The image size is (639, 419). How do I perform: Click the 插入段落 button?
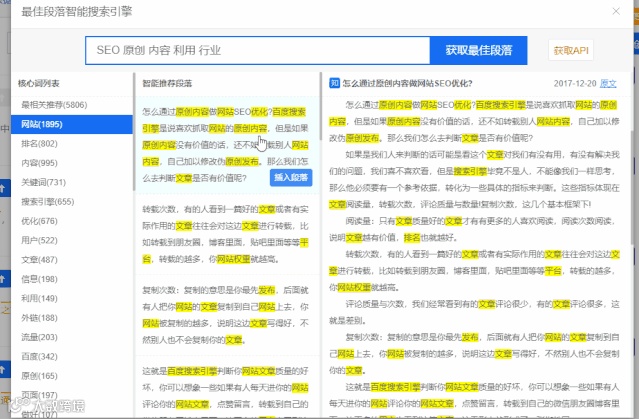coord(291,178)
